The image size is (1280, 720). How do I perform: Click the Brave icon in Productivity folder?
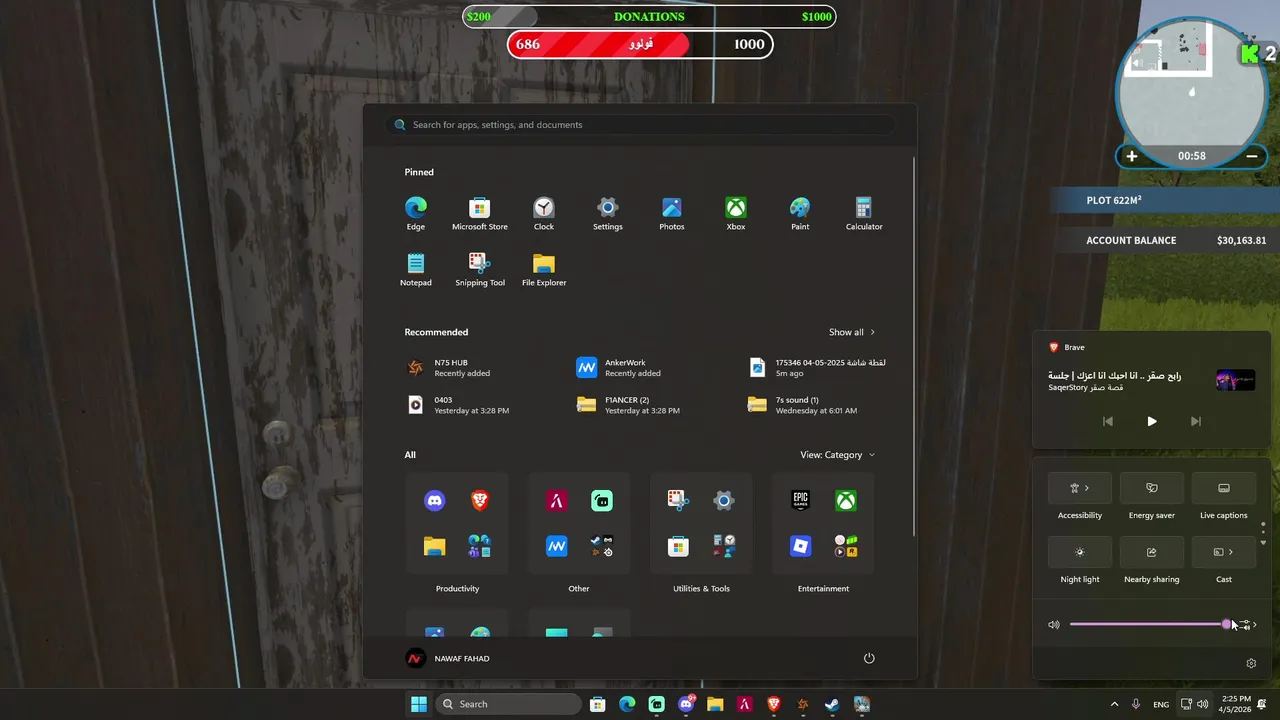tap(480, 501)
